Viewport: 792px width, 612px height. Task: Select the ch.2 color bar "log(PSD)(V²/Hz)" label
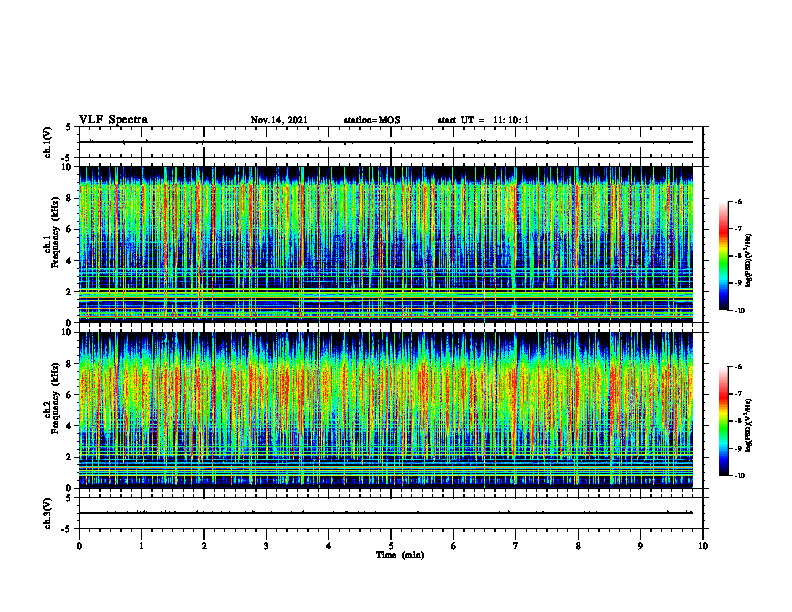click(749, 424)
